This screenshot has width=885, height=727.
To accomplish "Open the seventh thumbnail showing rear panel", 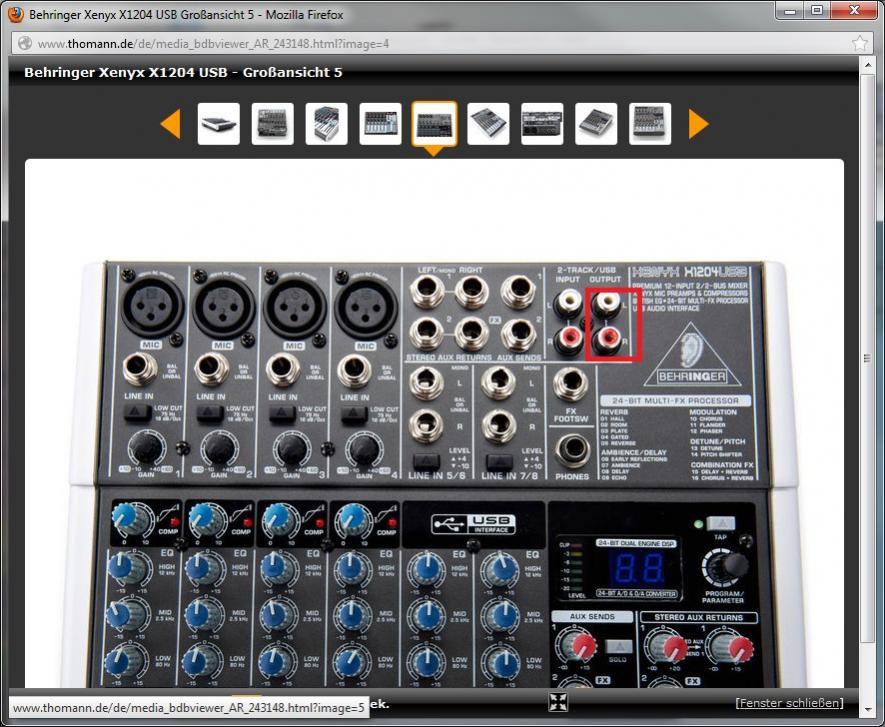I will pos(542,124).
